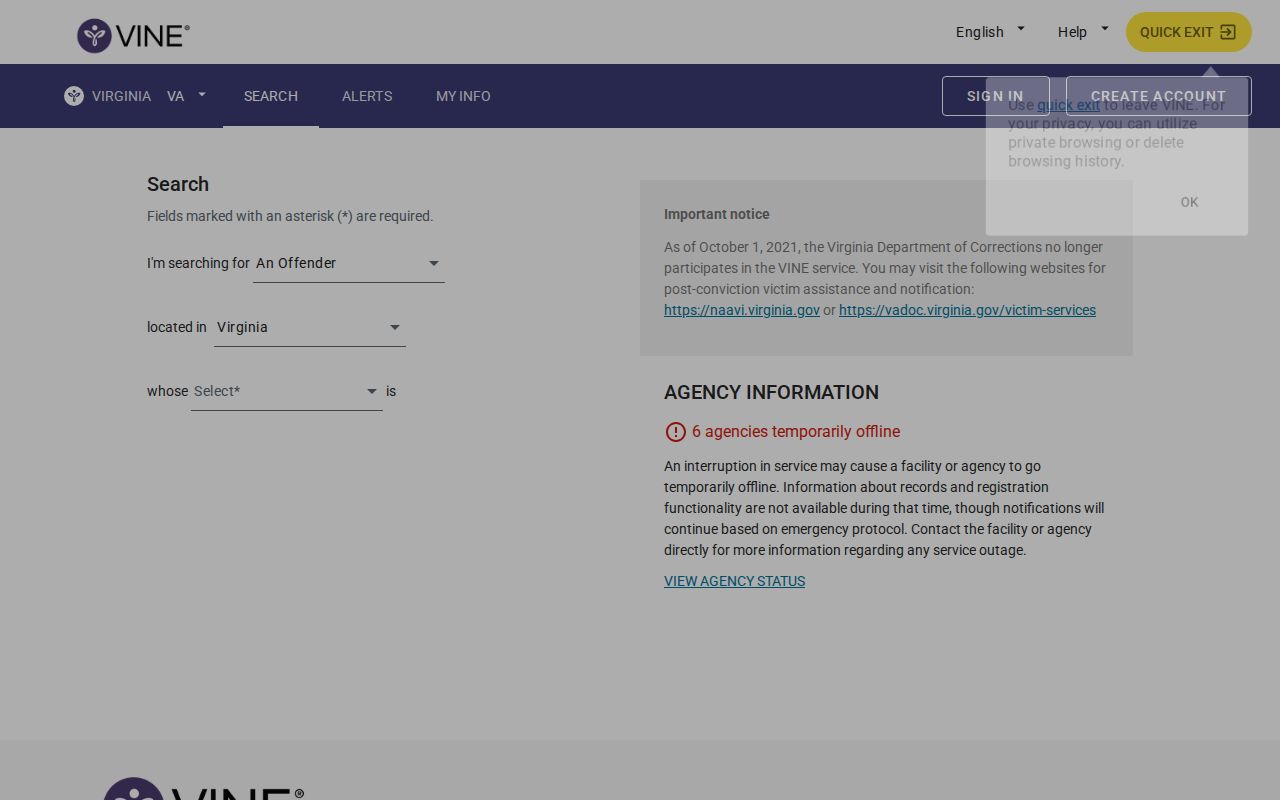The width and height of the screenshot is (1280, 800).
Task: Follow the 'quick exit' link in the tooltip
Action: [1068, 105]
